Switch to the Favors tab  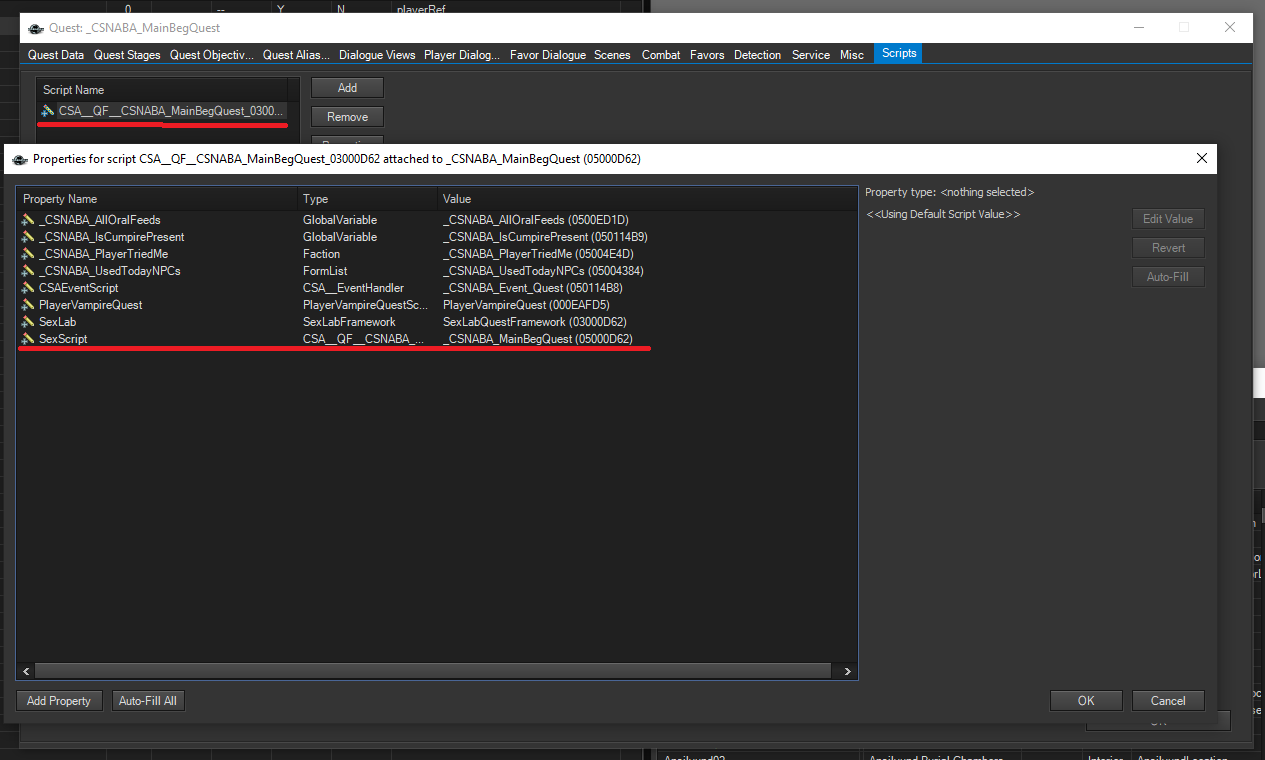tap(707, 55)
